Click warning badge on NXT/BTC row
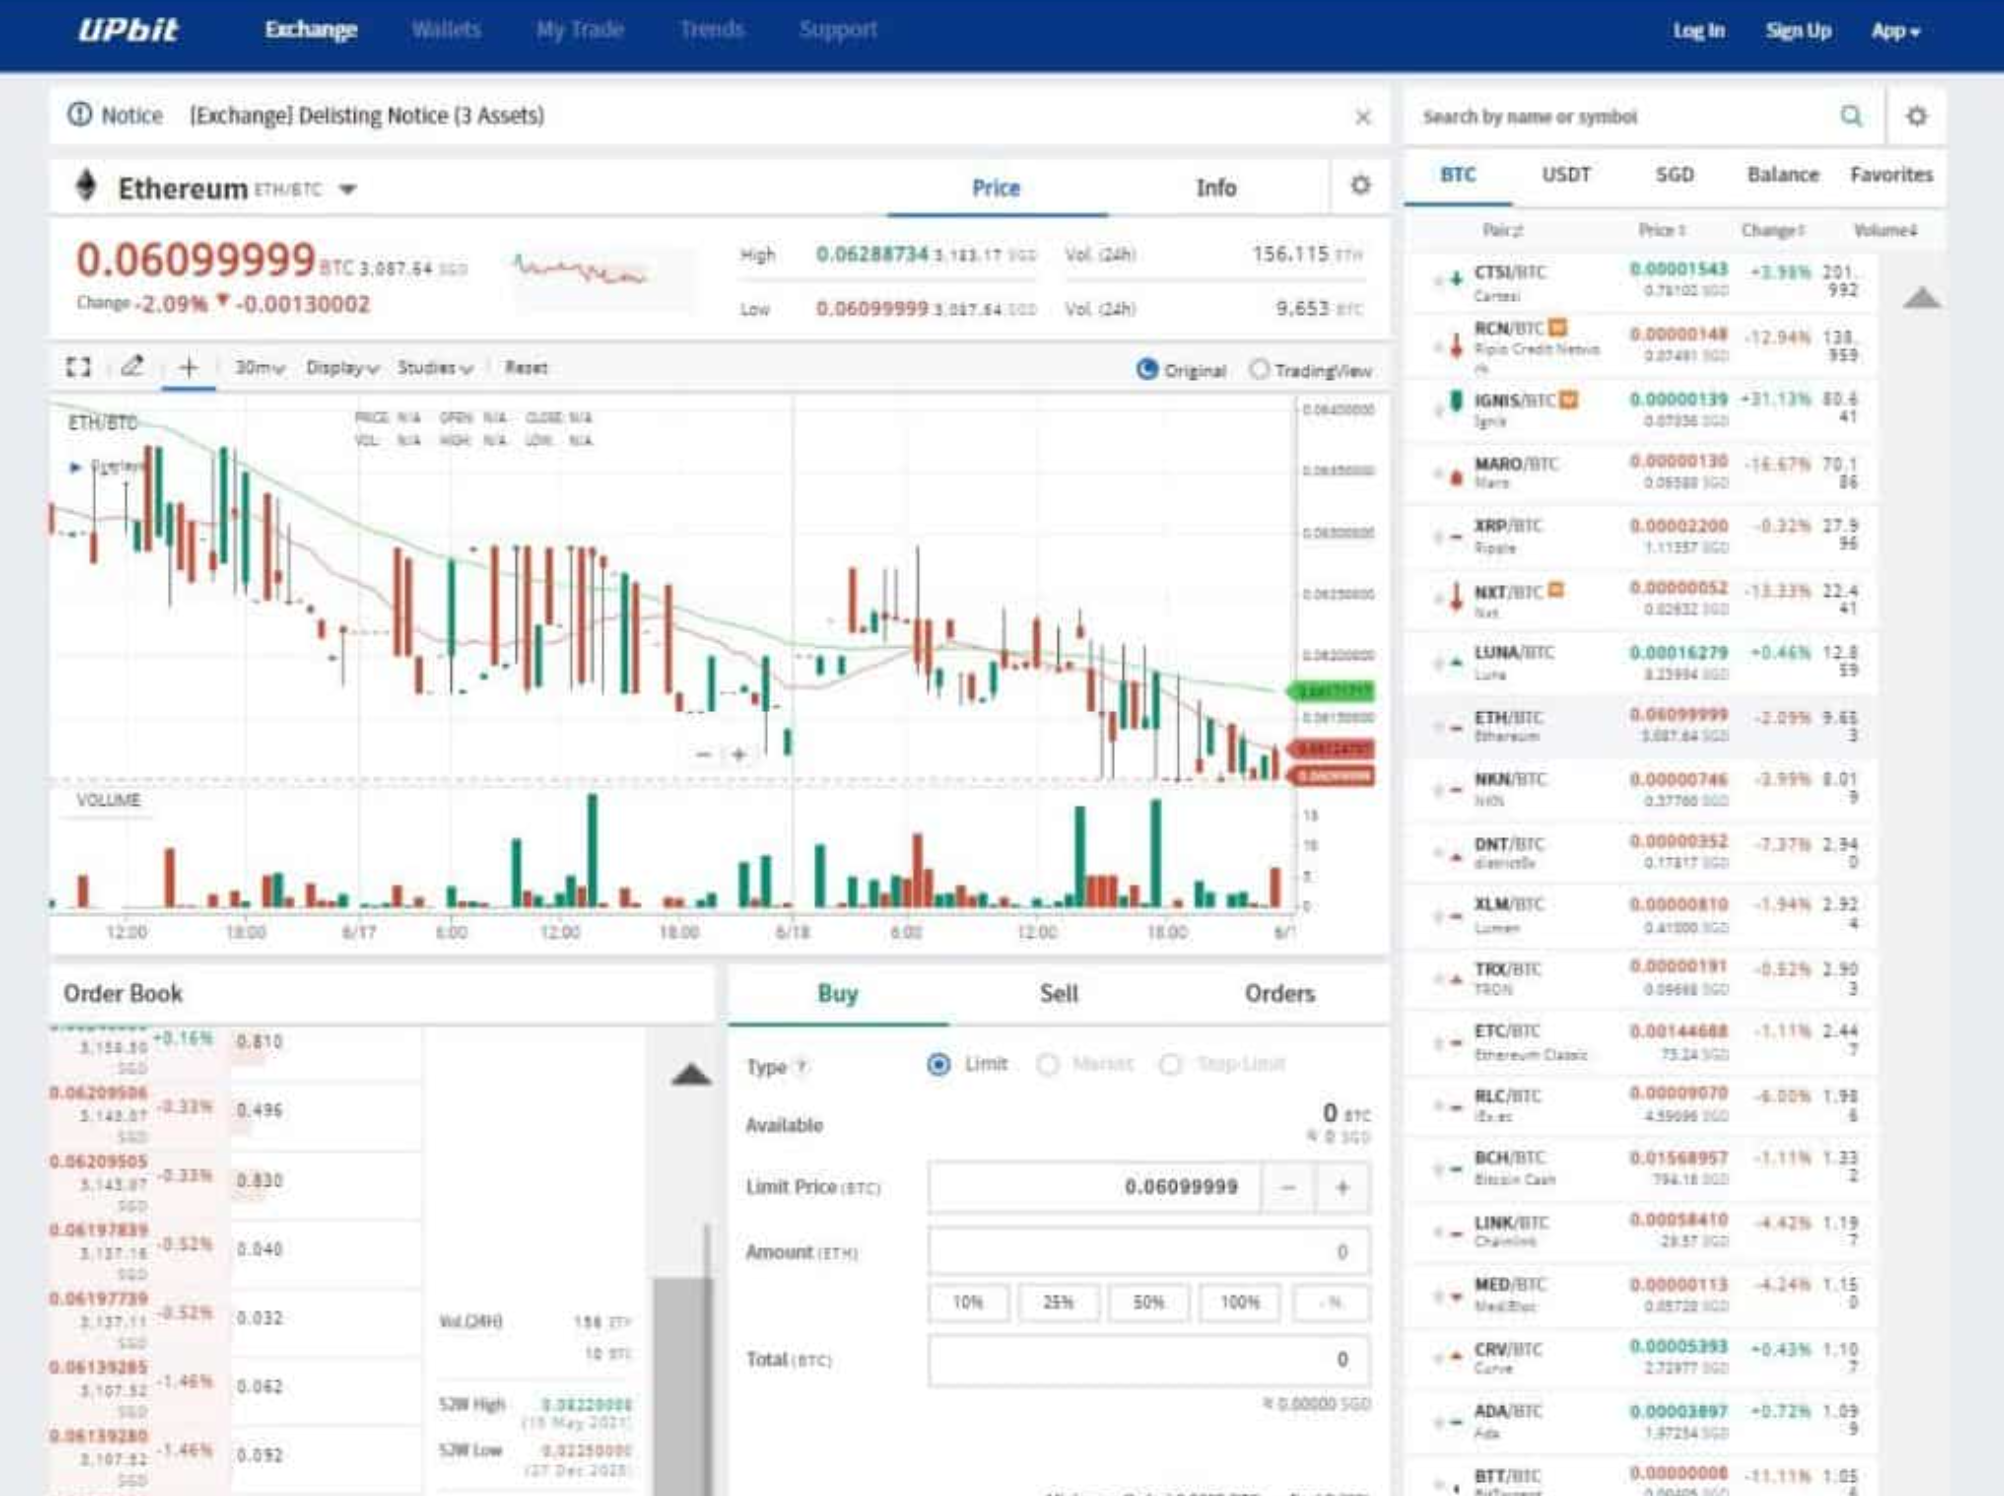The image size is (2004, 1496). (x=1556, y=591)
